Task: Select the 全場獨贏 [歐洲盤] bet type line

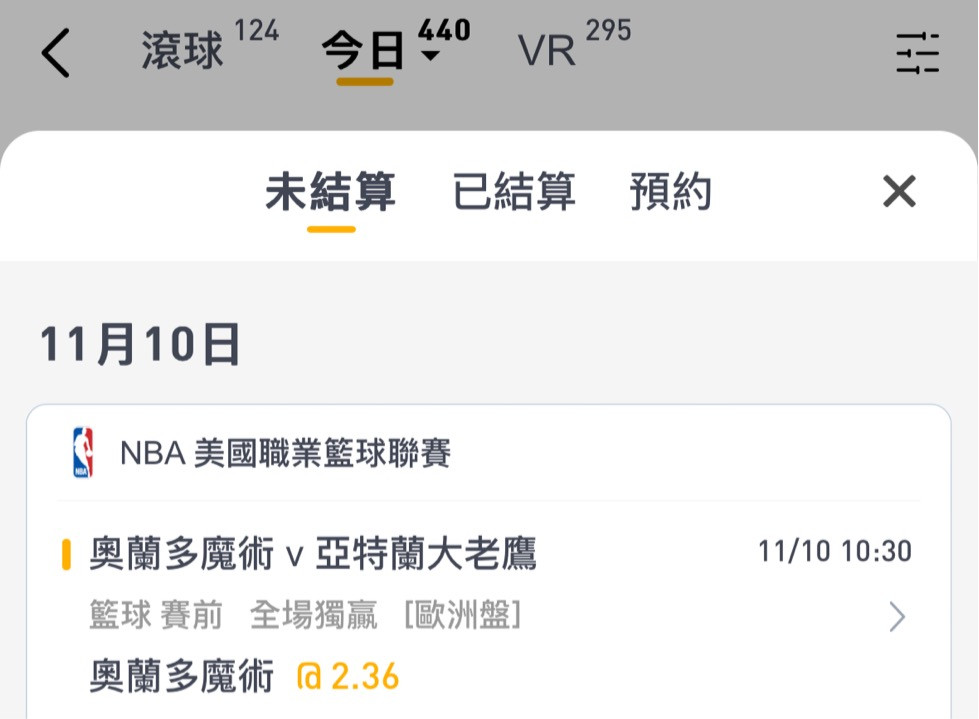Action: (386, 615)
